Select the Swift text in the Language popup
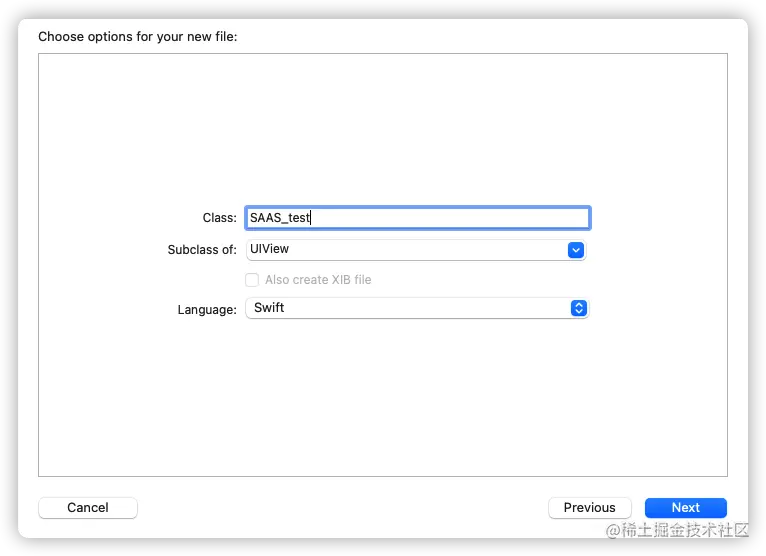 click(269, 308)
